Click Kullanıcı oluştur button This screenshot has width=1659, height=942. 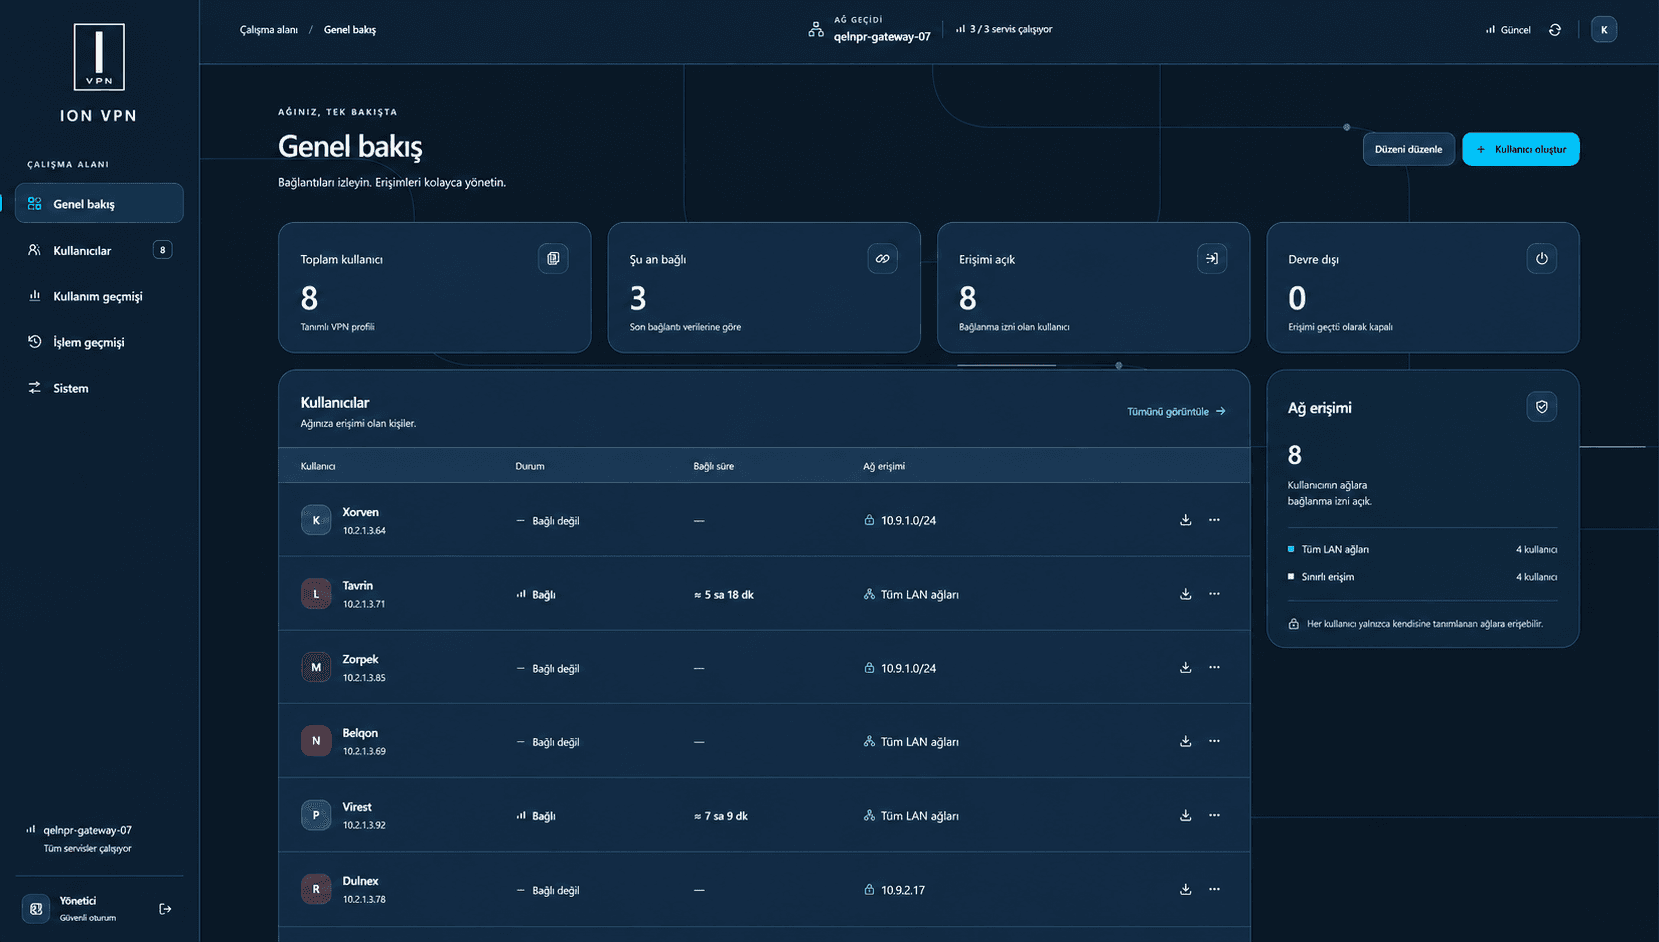(x=1520, y=149)
